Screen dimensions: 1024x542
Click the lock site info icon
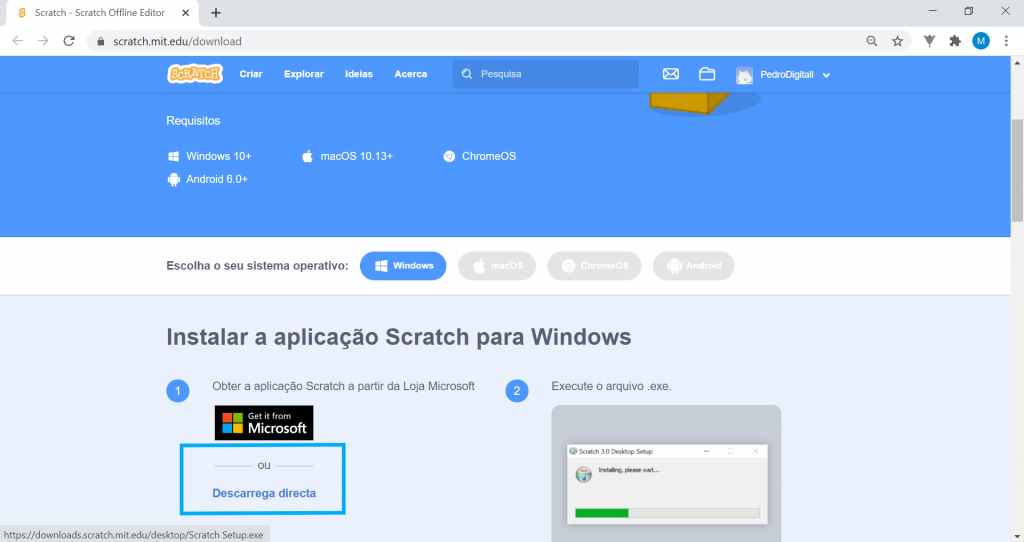pyautogui.click(x=101, y=41)
